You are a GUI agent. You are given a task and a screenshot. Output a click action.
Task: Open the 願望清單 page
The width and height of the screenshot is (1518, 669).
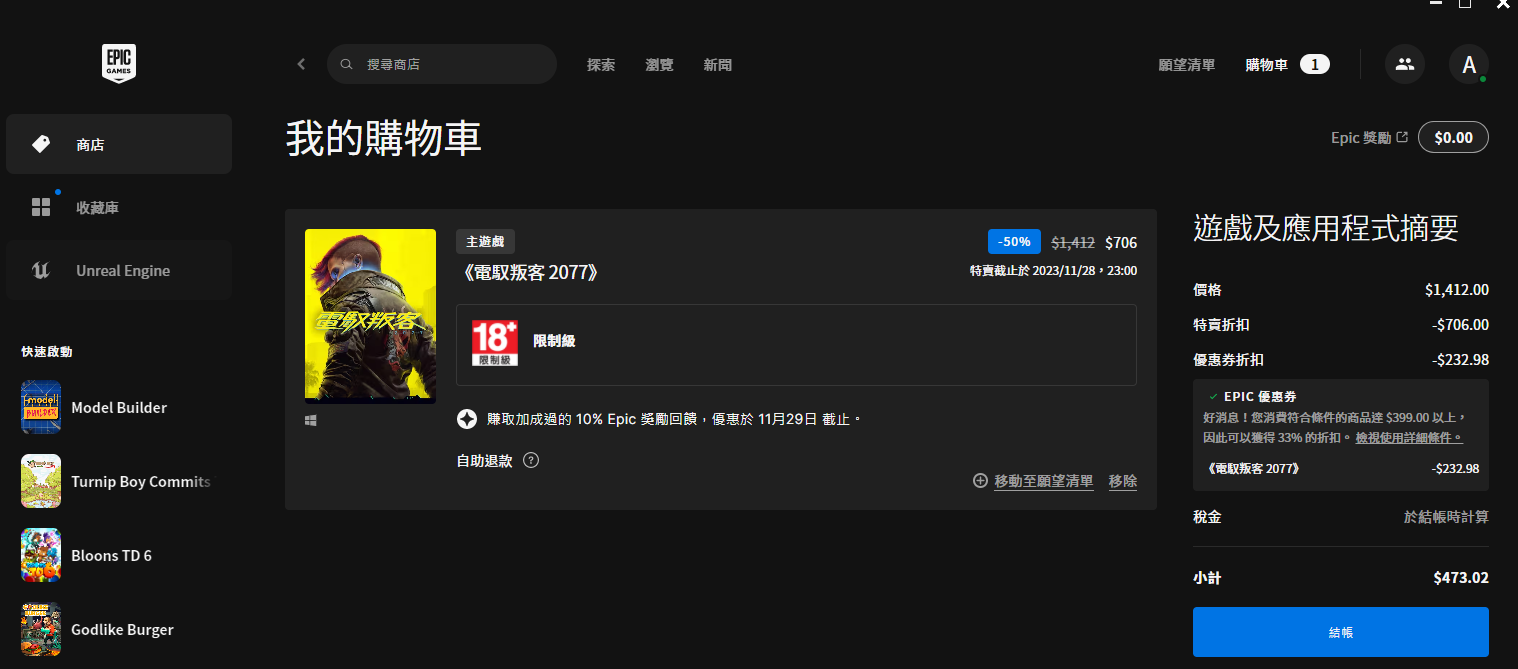point(1187,64)
